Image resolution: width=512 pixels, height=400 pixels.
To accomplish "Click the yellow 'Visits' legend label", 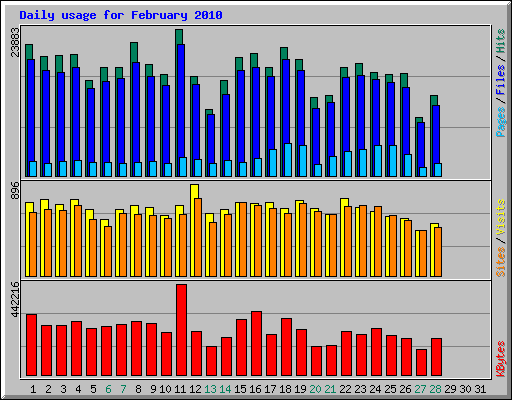I will pos(501,218).
